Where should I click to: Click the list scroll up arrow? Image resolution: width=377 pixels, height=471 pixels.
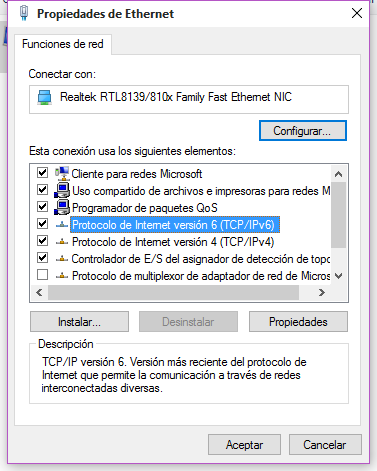pos(339,174)
